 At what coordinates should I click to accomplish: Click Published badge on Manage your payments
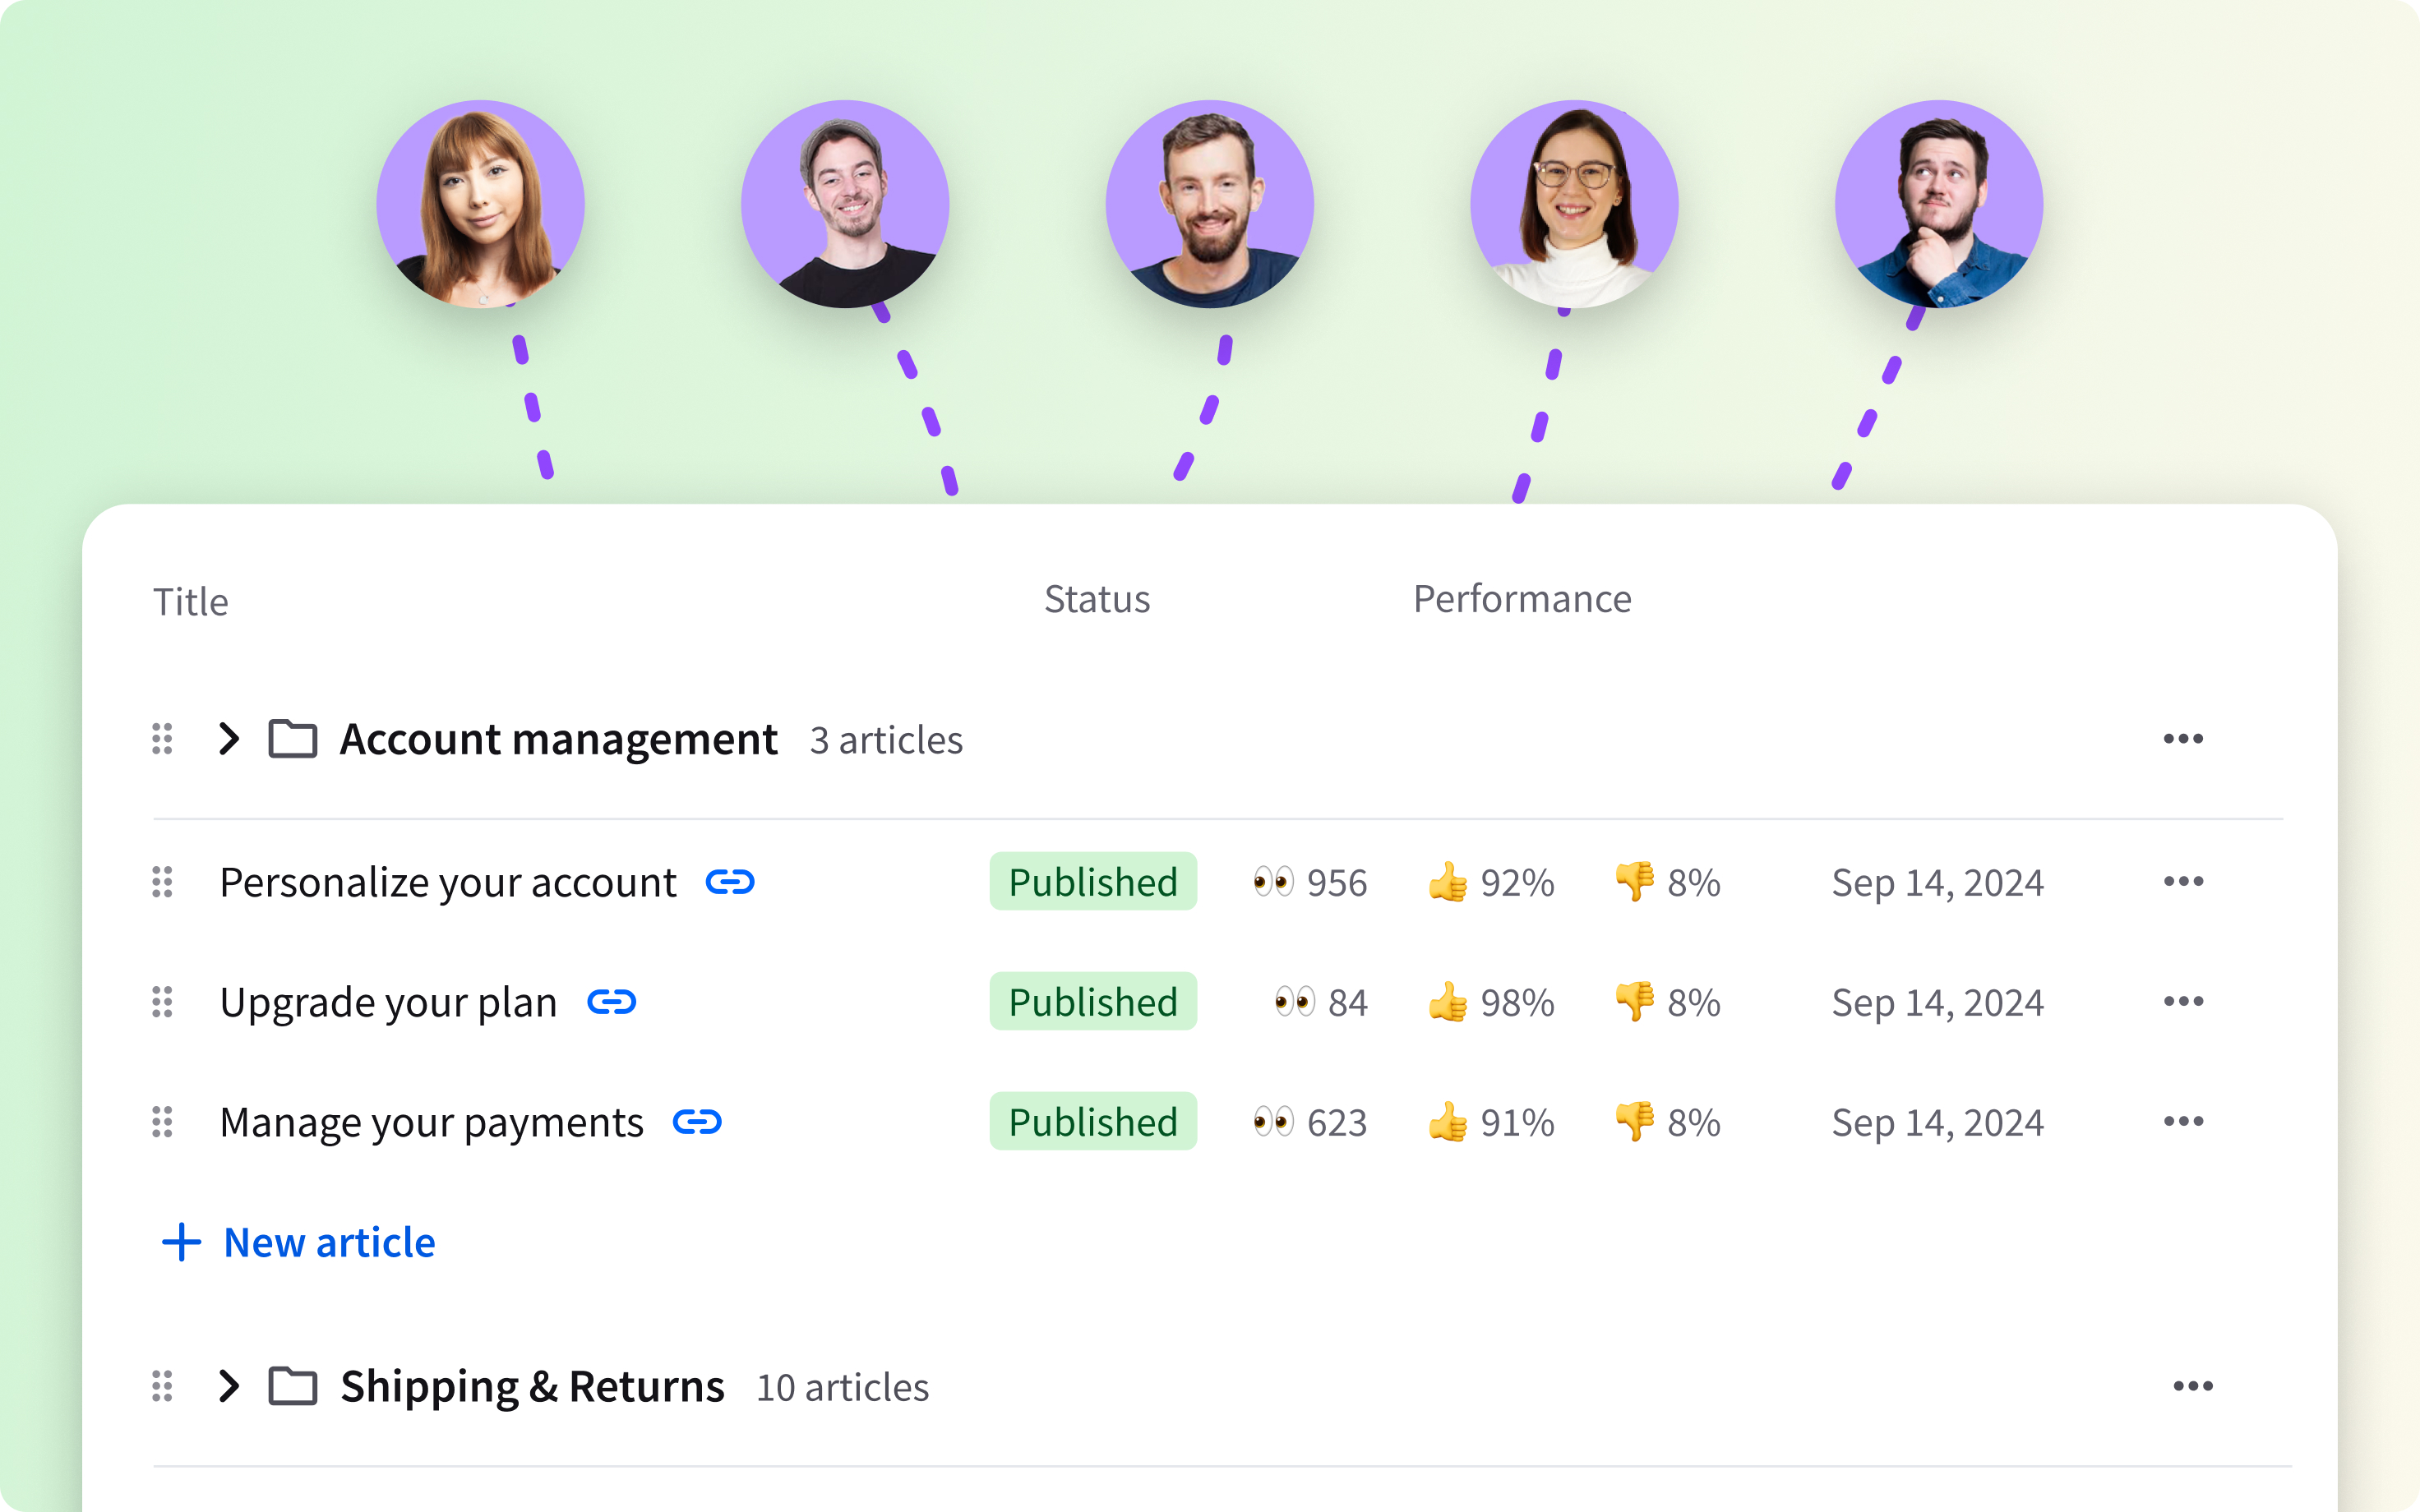(1092, 1122)
